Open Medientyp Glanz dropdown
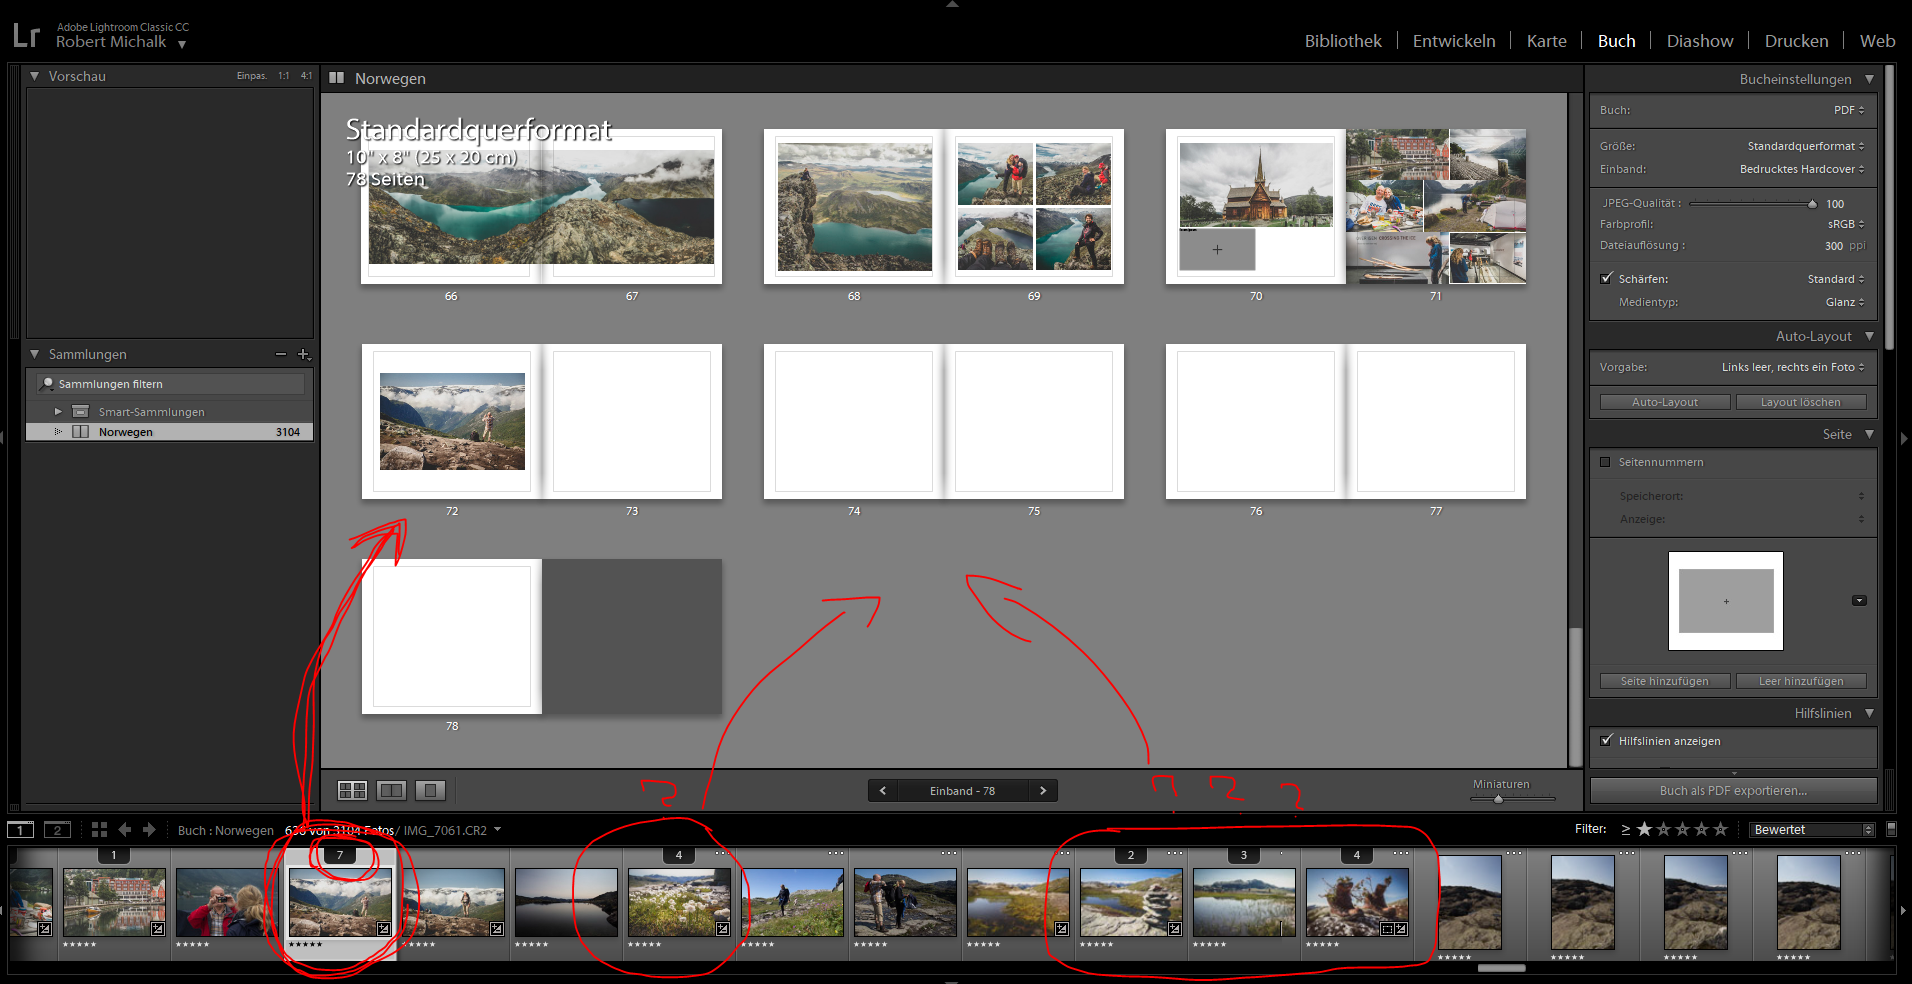This screenshot has height=984, width=1912. tap(1845, 302)
